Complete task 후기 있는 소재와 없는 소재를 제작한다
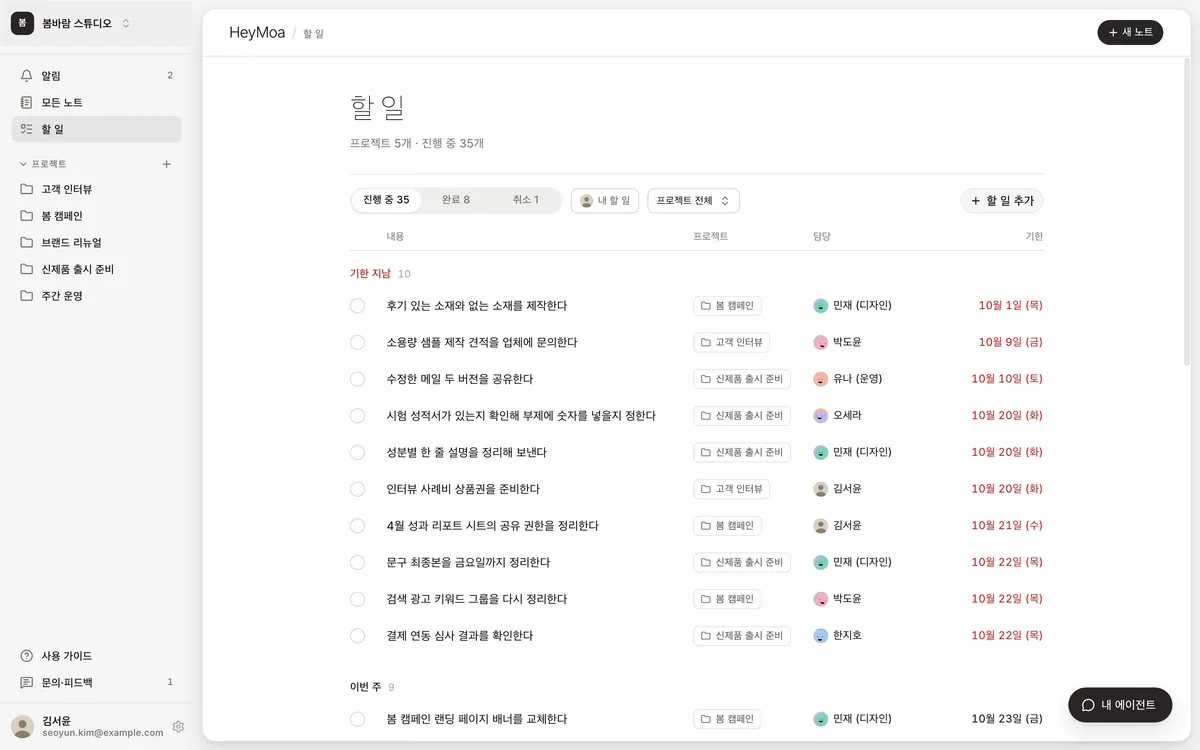The image size is (1200, 750). (x=357, y=306)
